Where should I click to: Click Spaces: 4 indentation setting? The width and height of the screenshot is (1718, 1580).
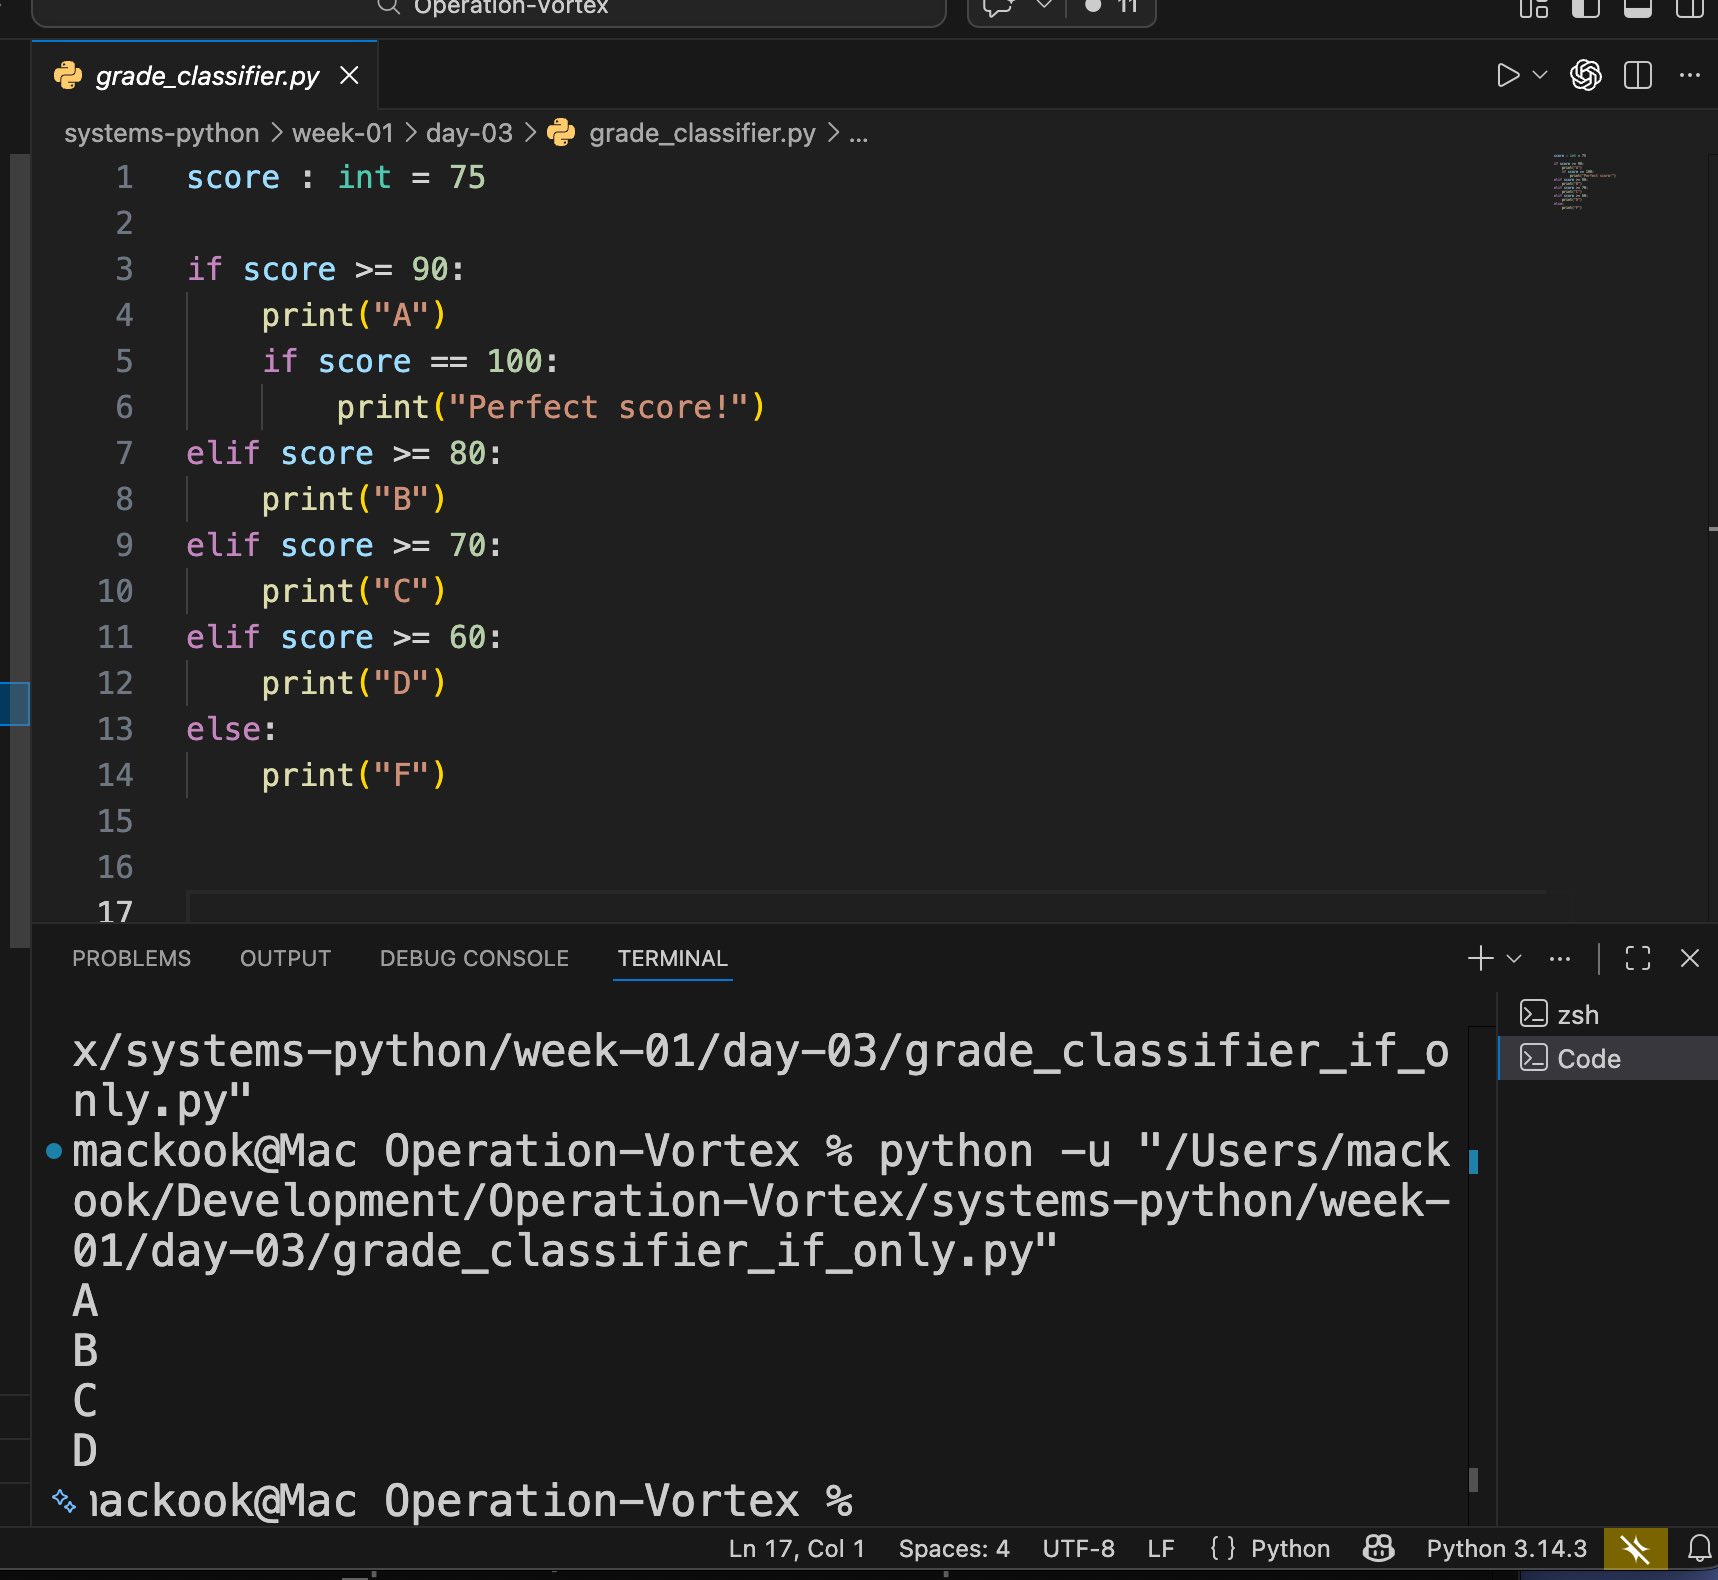[x=953, y=1549]
